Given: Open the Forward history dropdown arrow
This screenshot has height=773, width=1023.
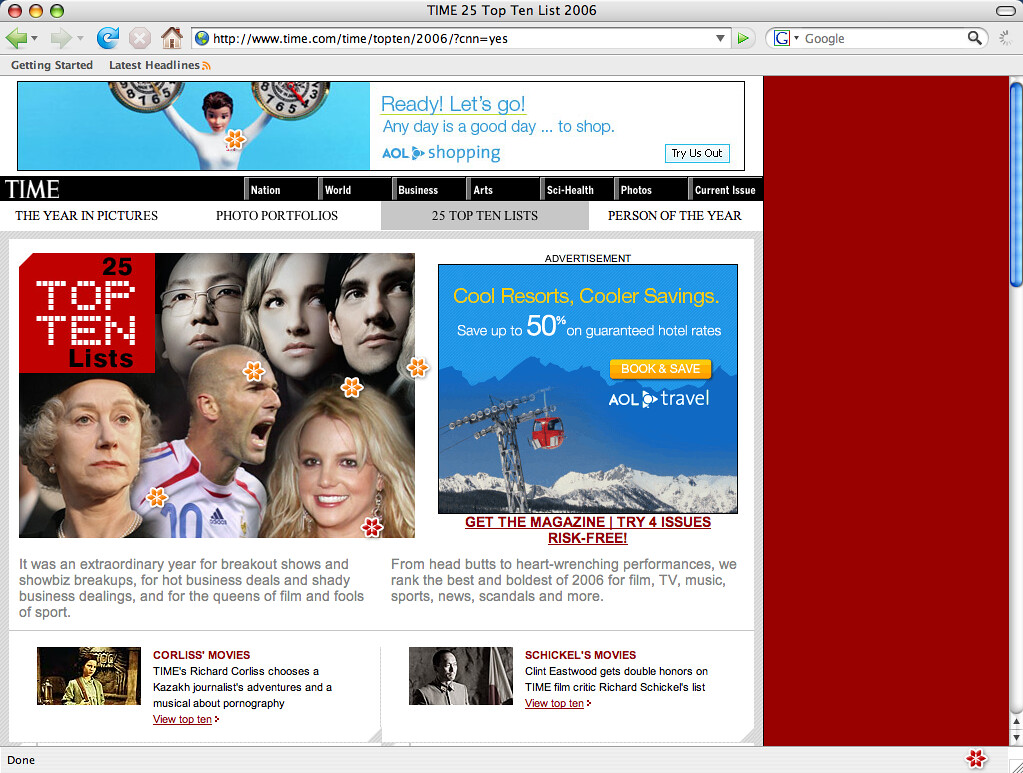Looking at the screenshot, I should tap(80, 38).
